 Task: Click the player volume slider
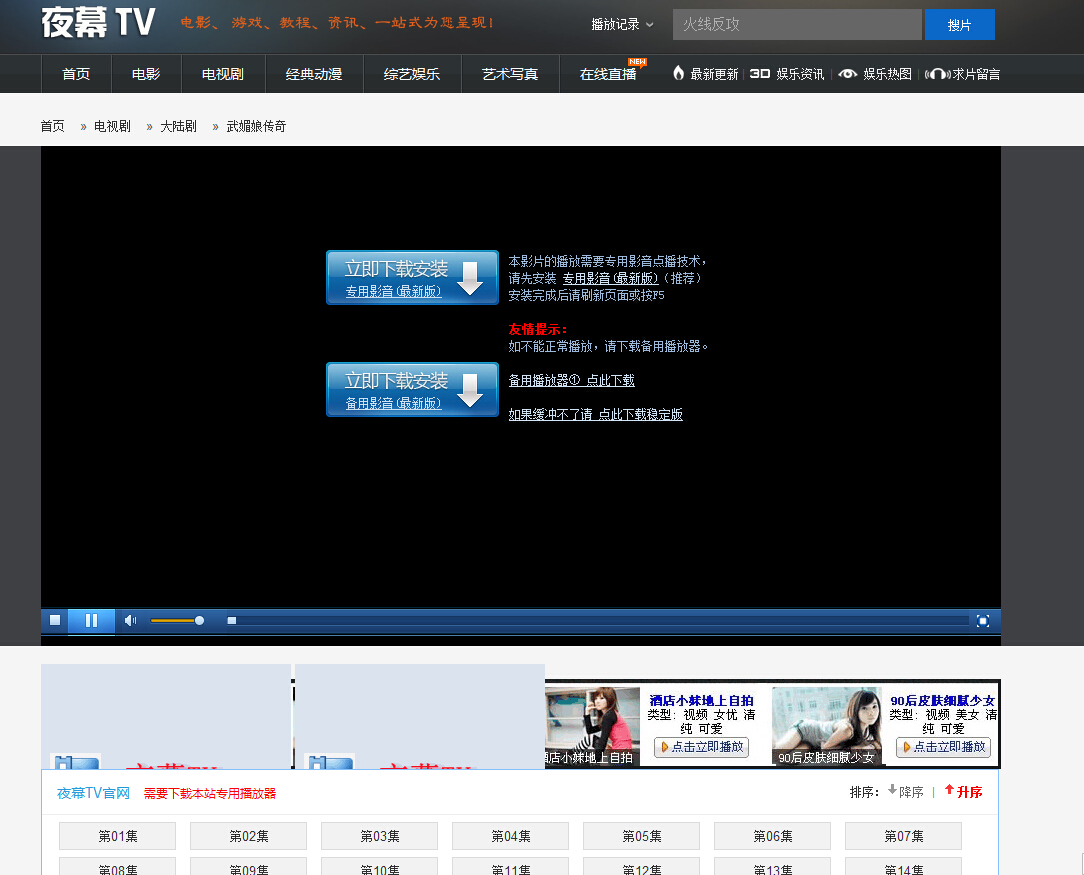click(x=176, y=620)
